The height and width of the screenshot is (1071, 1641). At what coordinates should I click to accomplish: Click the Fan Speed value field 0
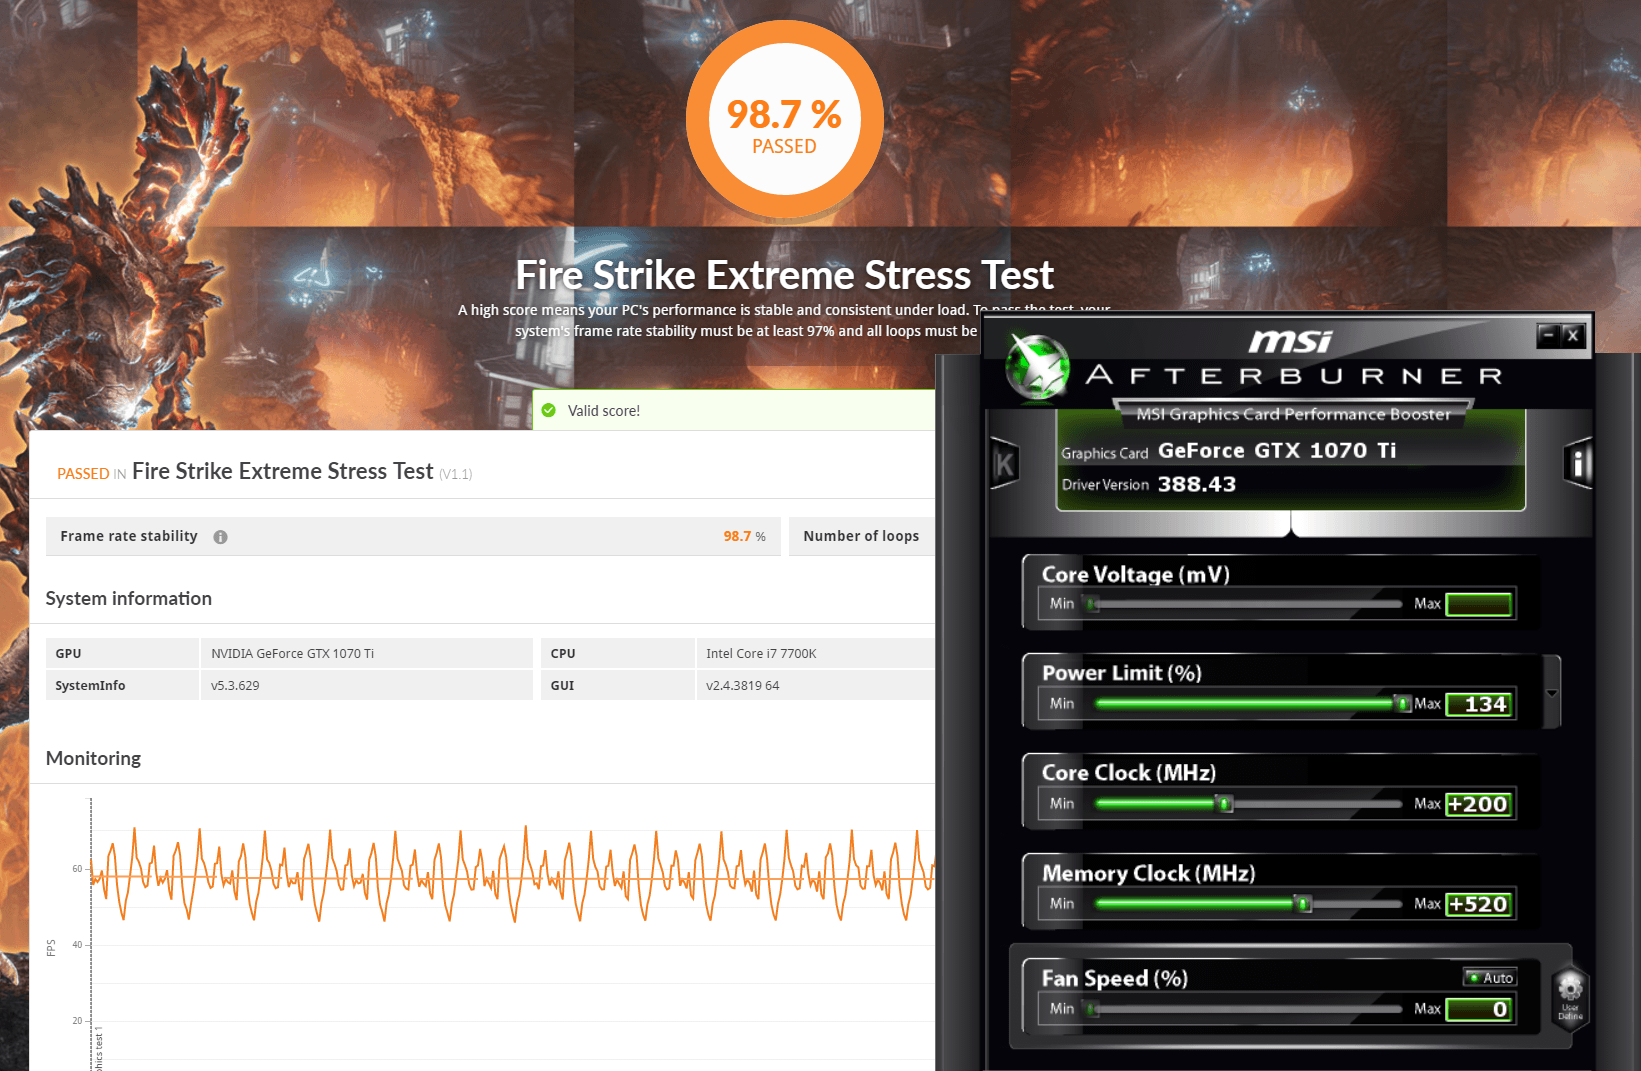(1479, 1009)
